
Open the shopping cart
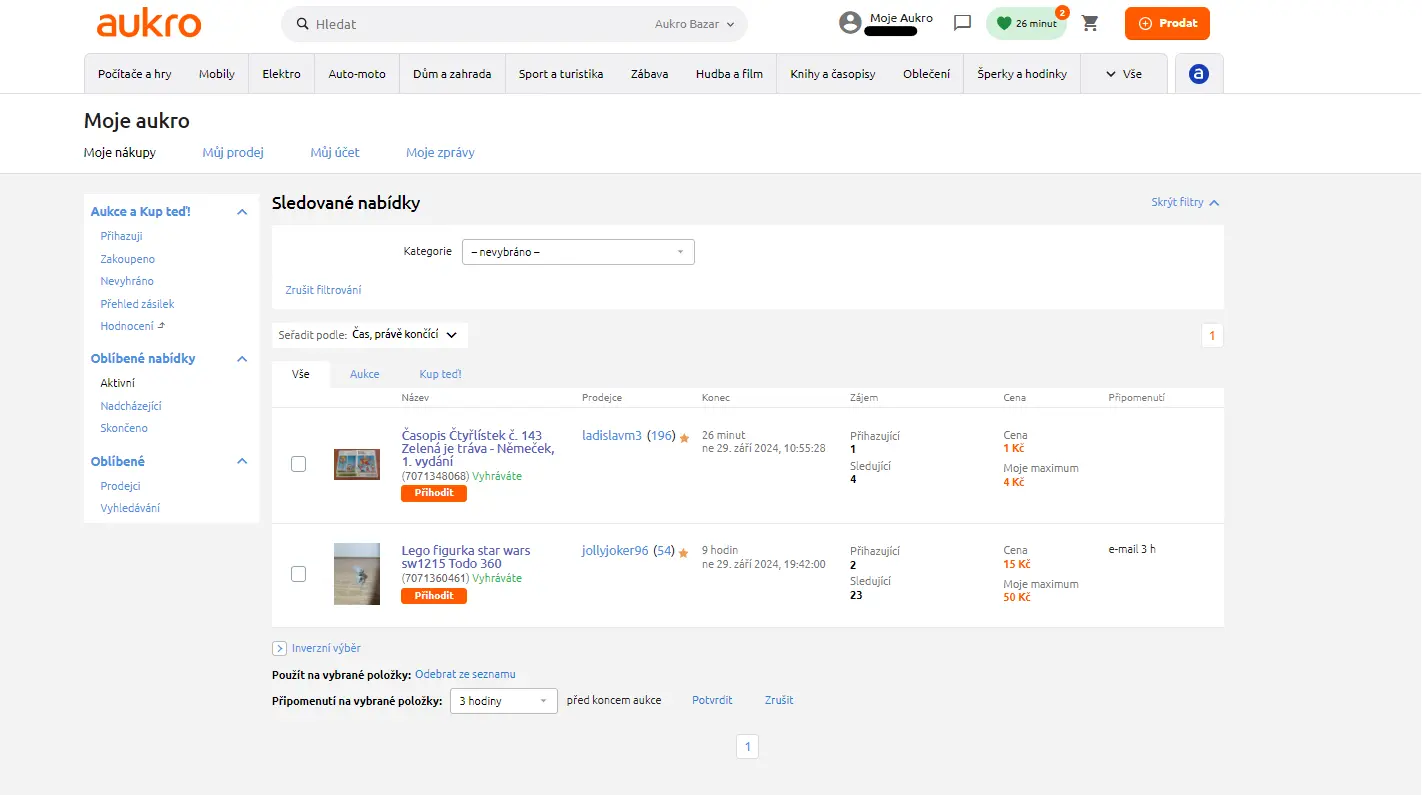[1090, 23]
